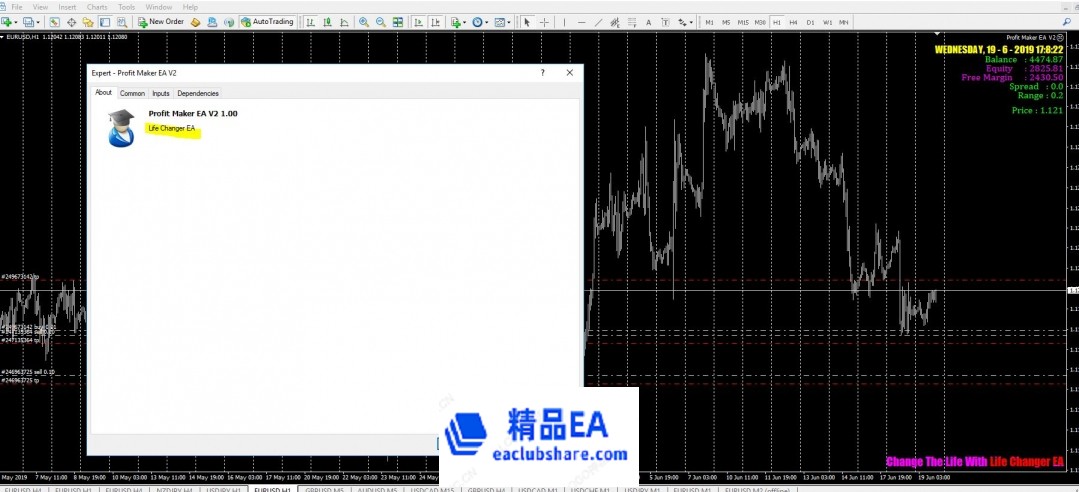
Task: Switch chart to M15 timeframe
Action: tap(743, 21)
